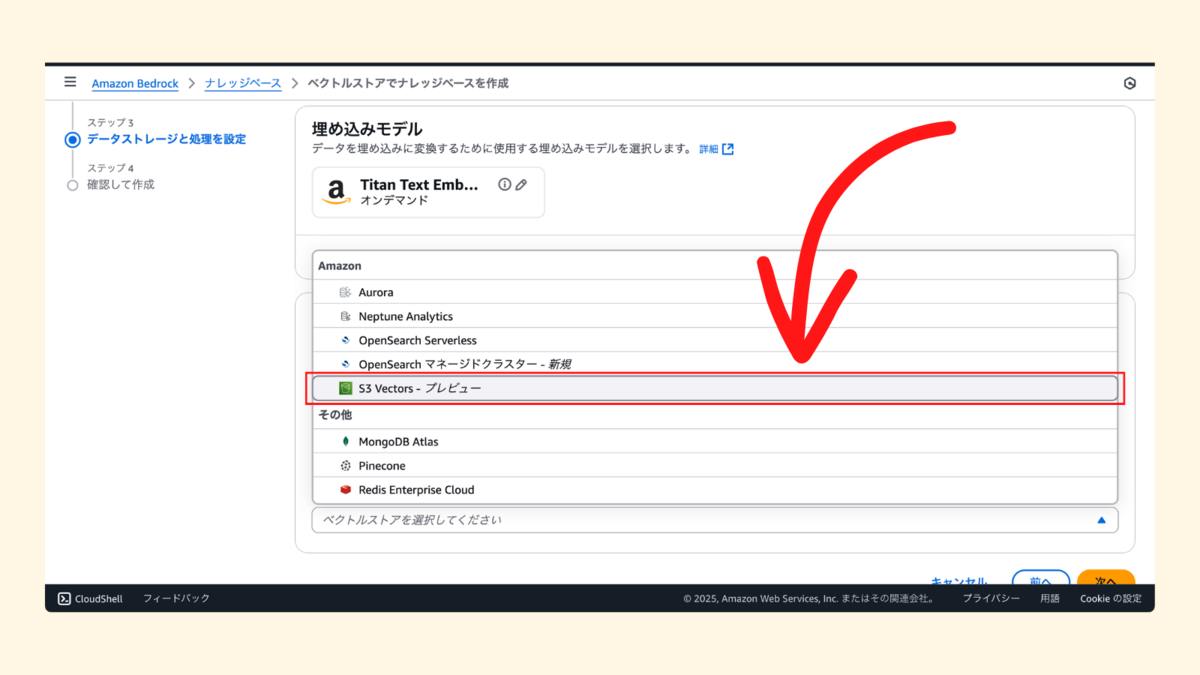Collapse the ベクトルストアを選択 dropdown arrow
The height and width of the screenshot is (675, 1200).
pyautogui.click(x=1101, y=520)
